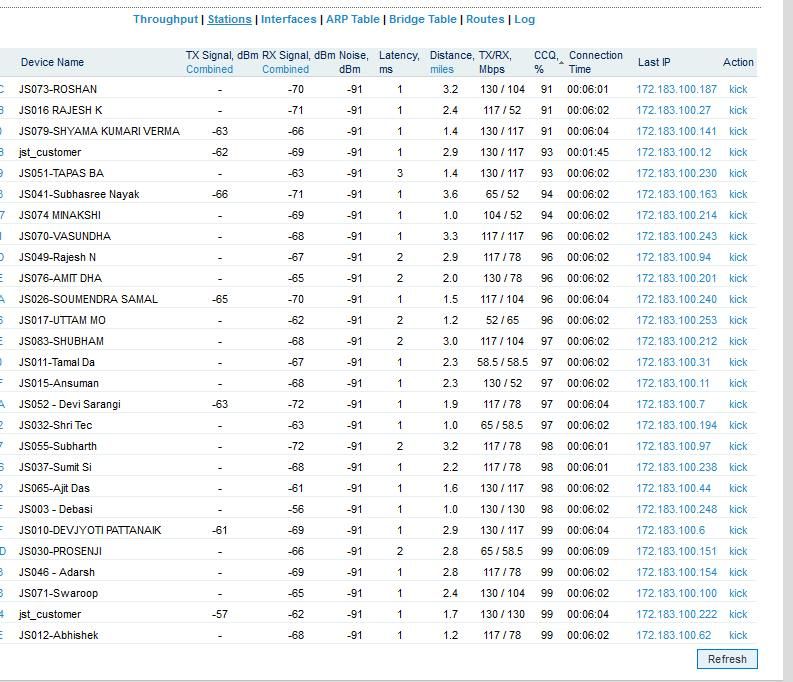Viewport: 793px width, 682px height.
Task: Click the Refresh button
Action: [x=727, y=659]
